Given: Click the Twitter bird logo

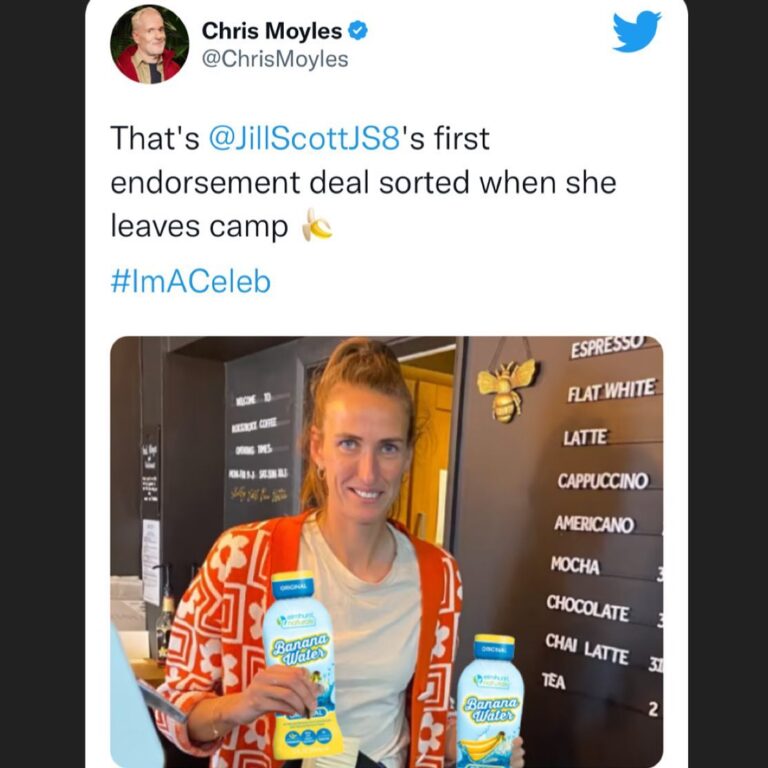Looking at the screenshot, I should click(x=636, y=31).
